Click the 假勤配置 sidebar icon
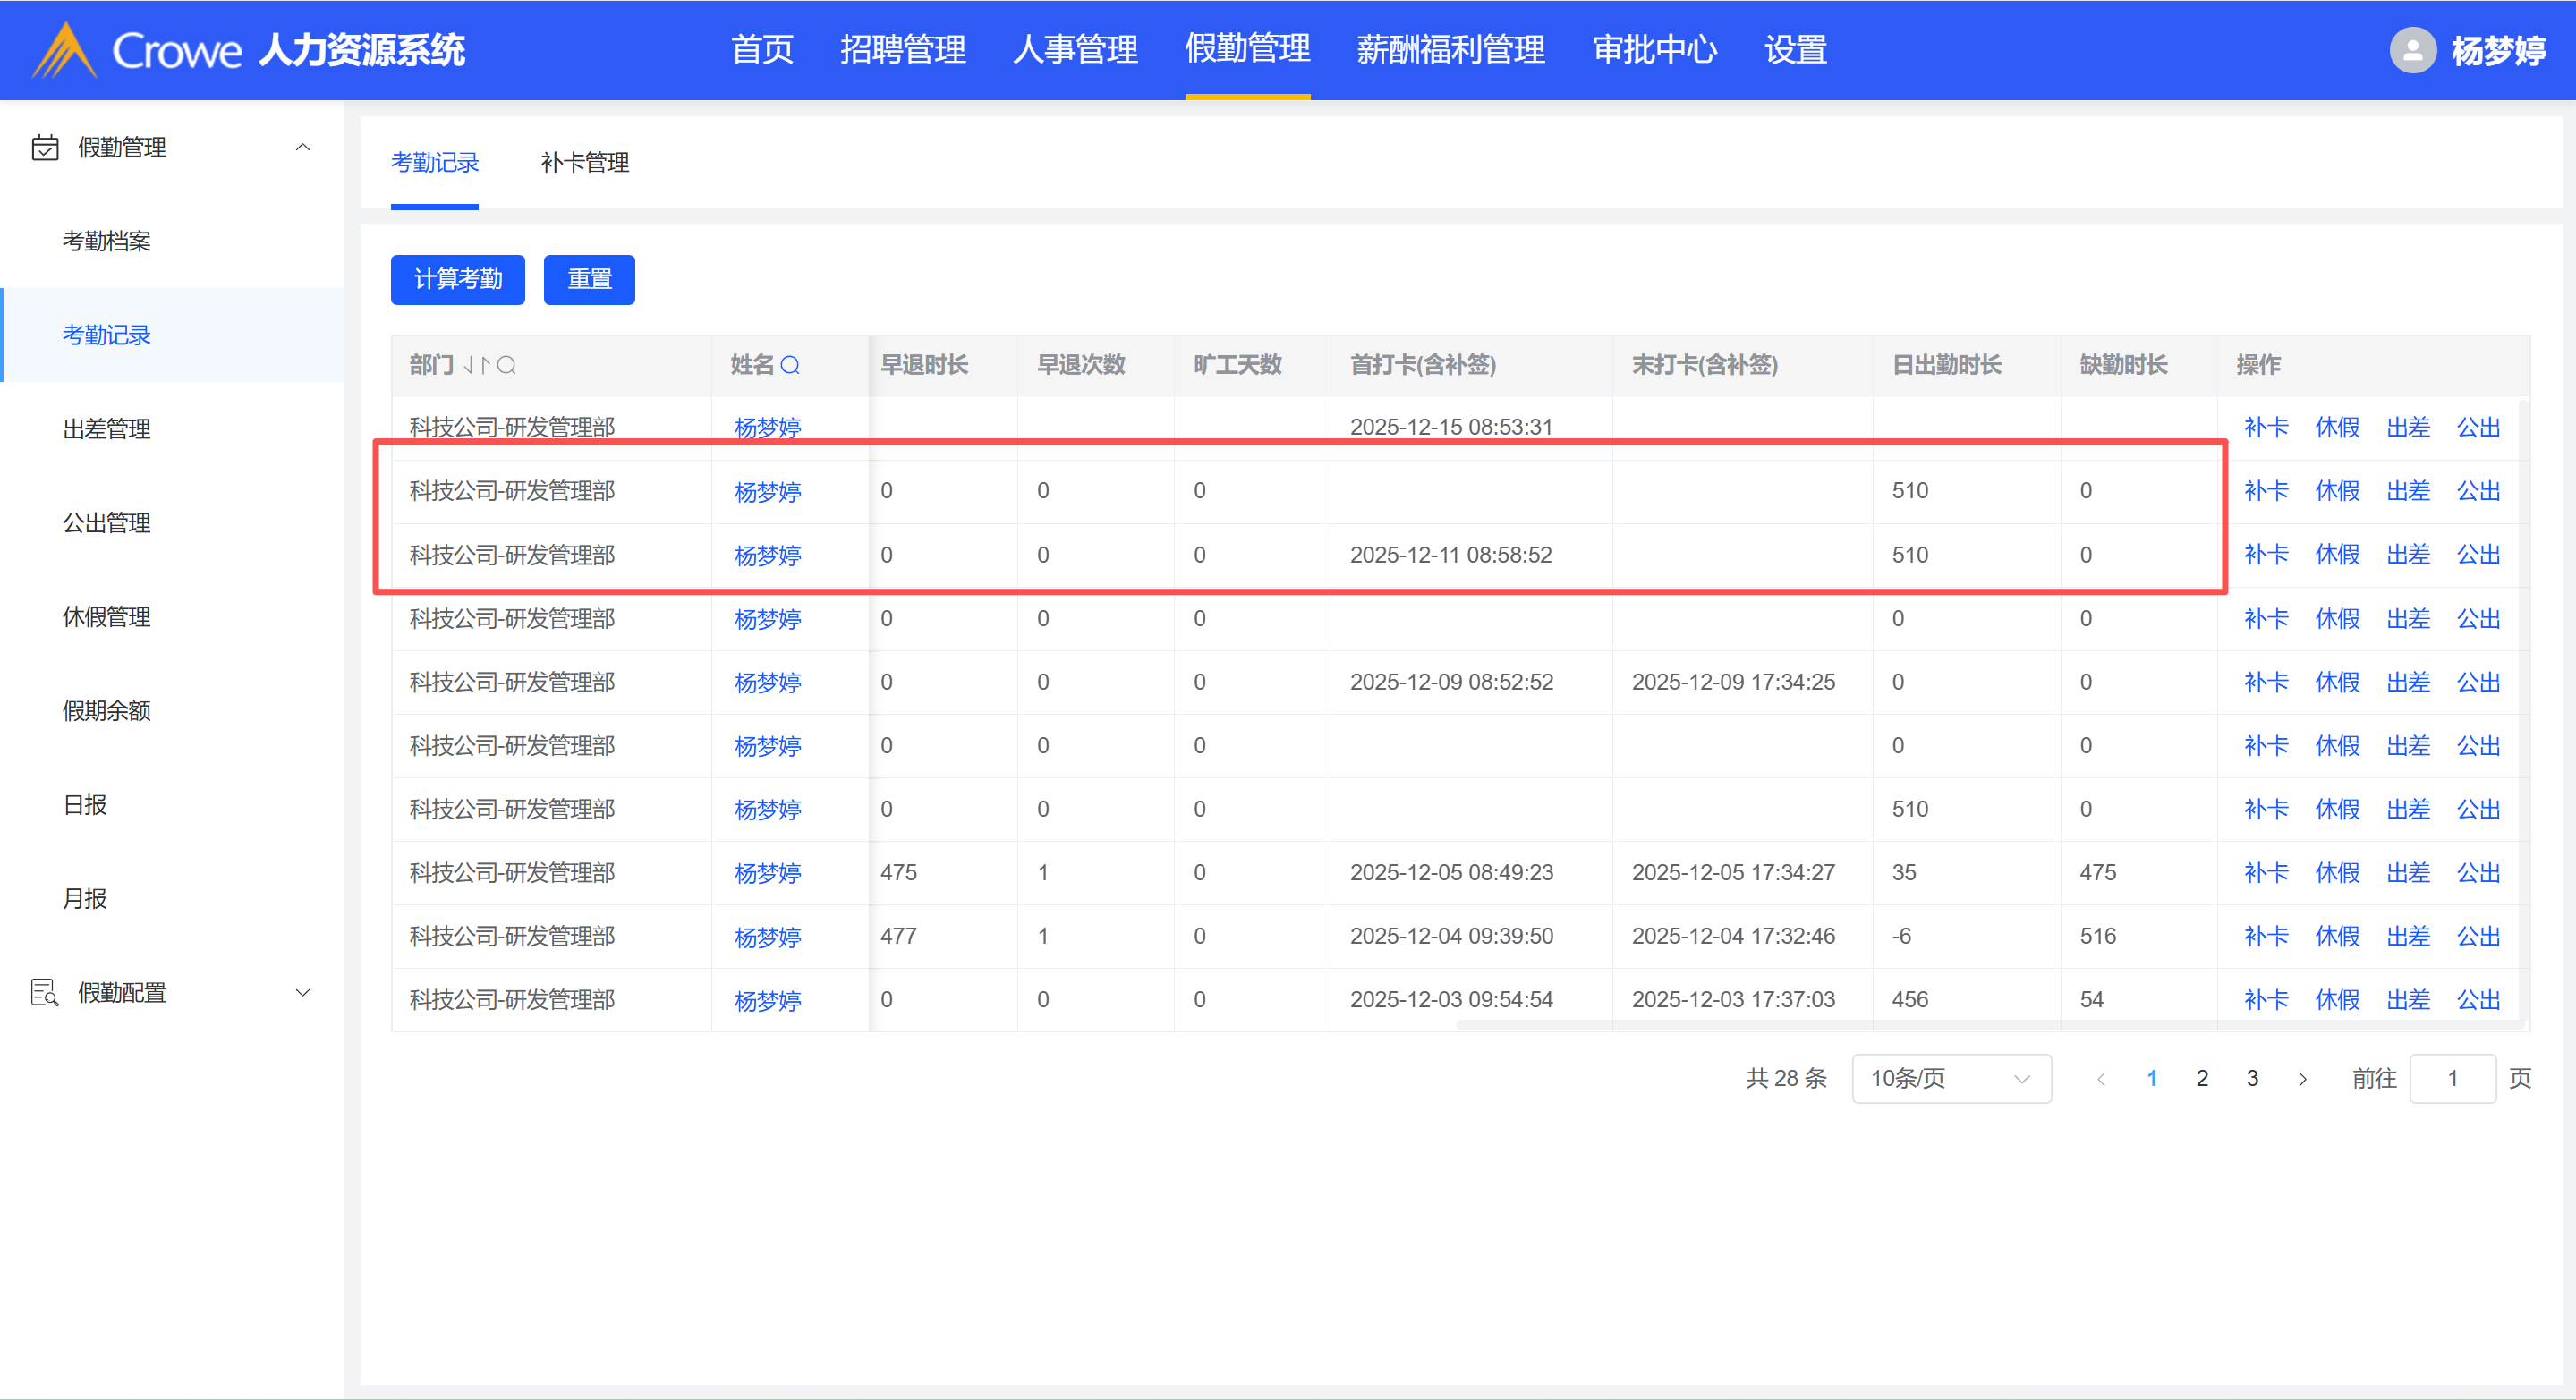 45,993
